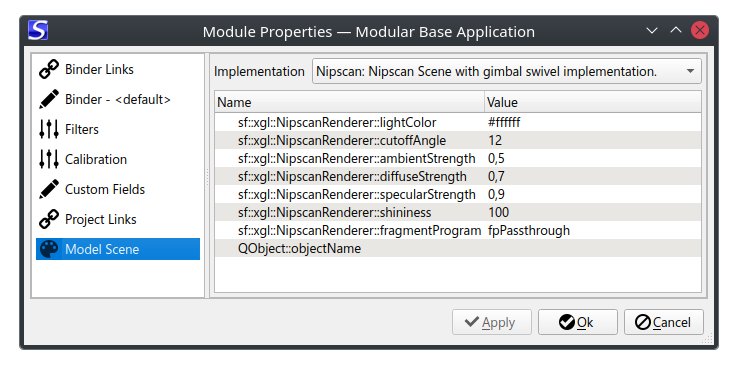The image size is (738, 373).
Task: Select the cutoffAngle property name
Action: [x=342, y=140]
